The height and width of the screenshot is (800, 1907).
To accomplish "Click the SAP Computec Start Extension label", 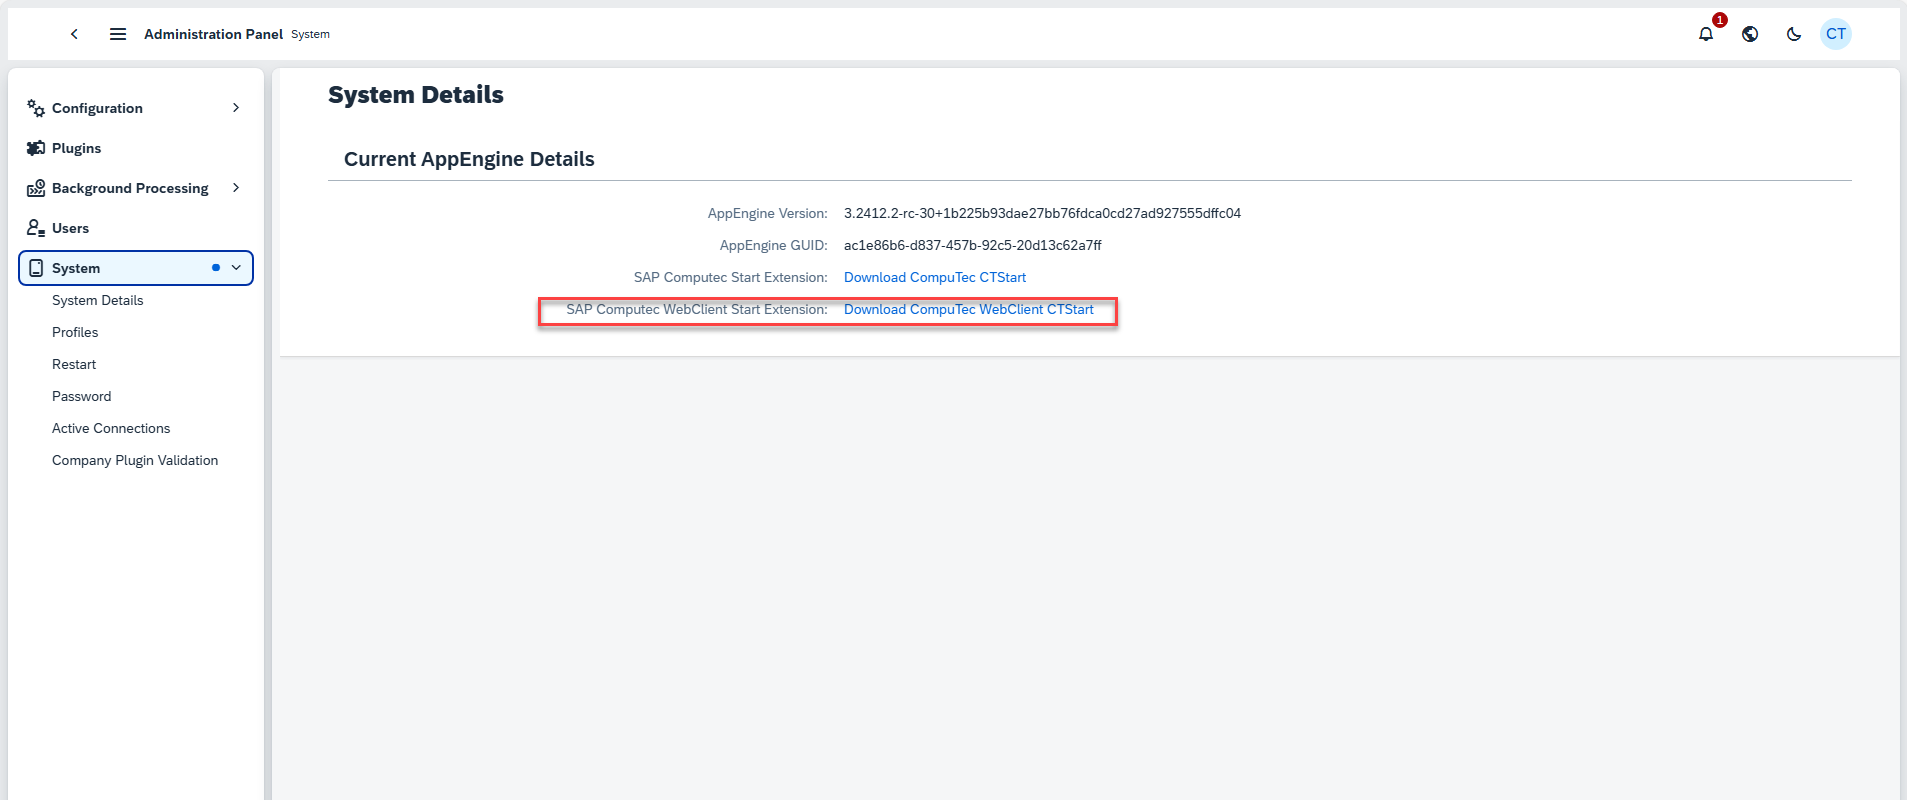I will [731, 277].
